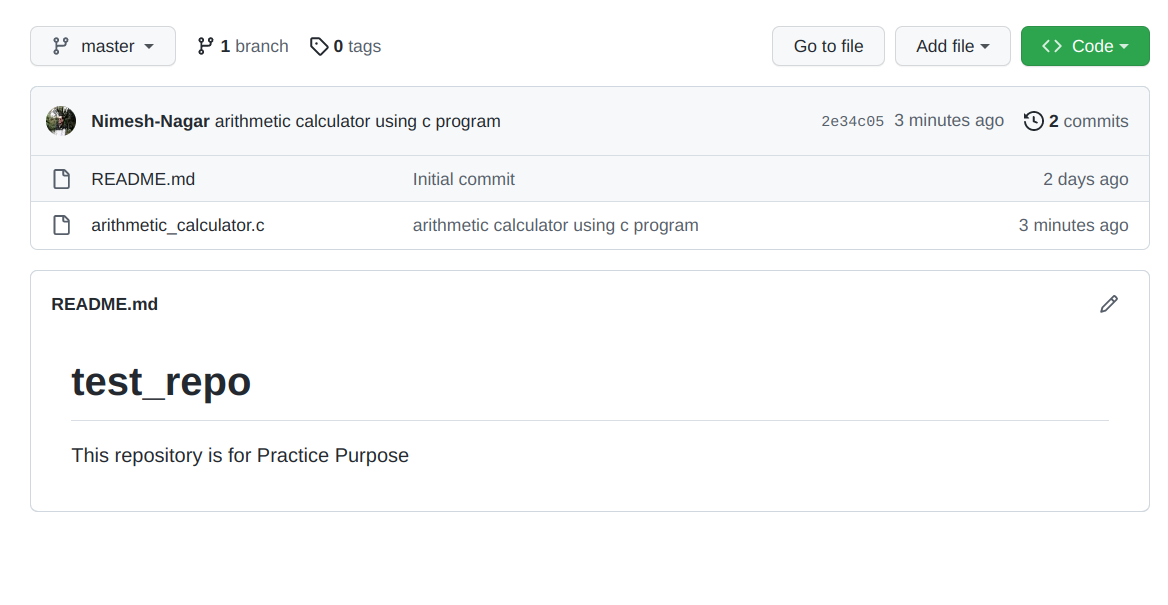This screenshot has width=1168, height=605.
Task: Open the green Code dropdown
Action: [x=1085, y=46]
